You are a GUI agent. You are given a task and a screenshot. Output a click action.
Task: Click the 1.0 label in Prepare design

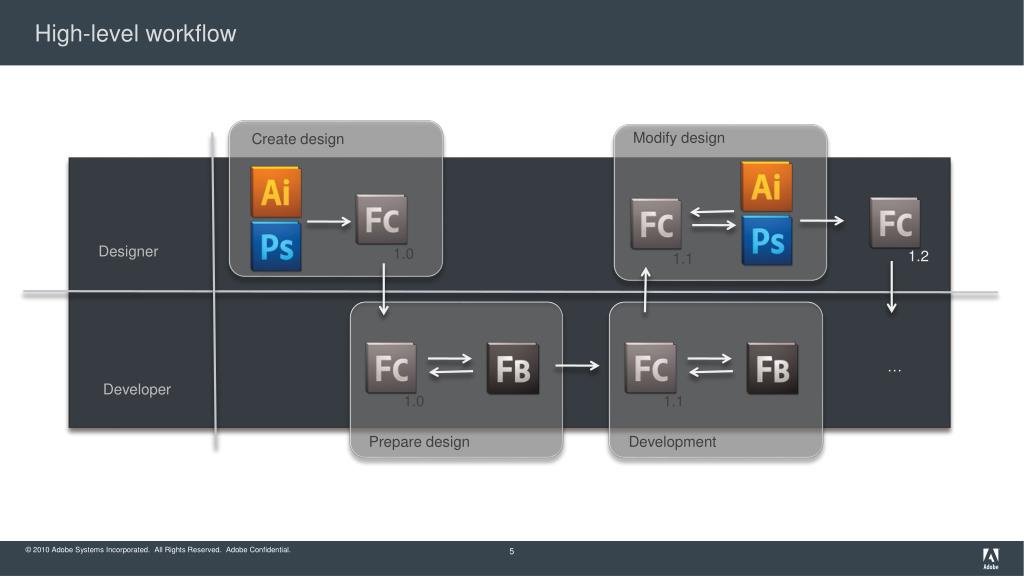click(413, 402)
